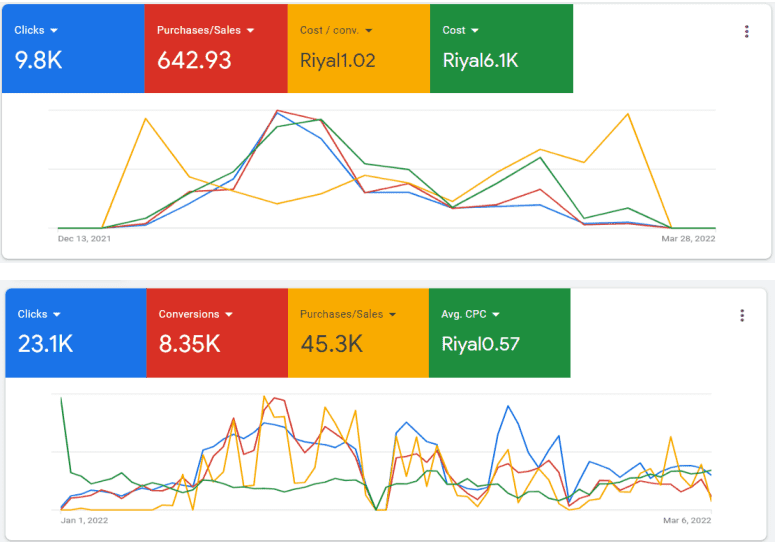
Task: Expand the yellow Purchases/Sales dropdown arrow
Action: (x=392, y=314)
